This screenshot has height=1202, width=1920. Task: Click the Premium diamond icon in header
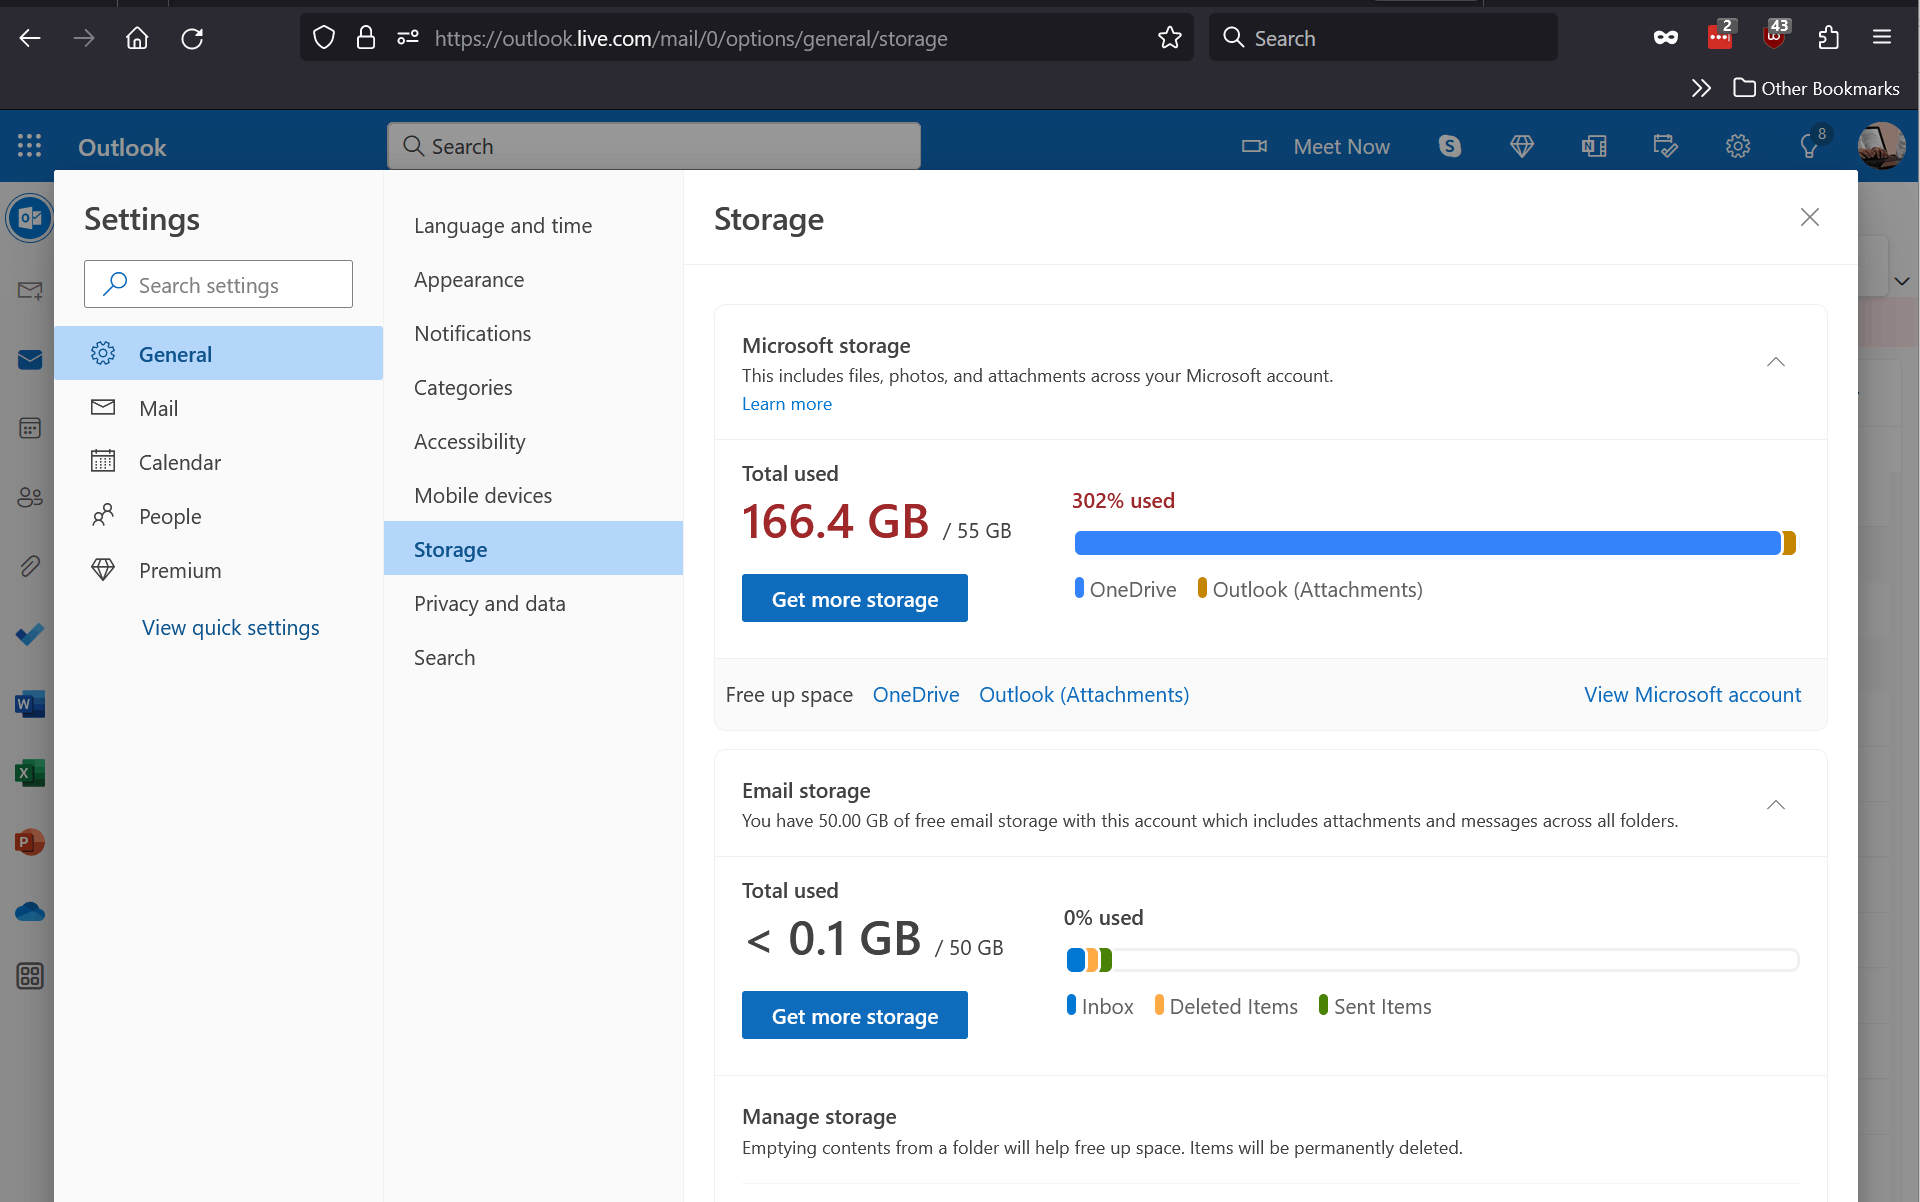pos(1521,147)
